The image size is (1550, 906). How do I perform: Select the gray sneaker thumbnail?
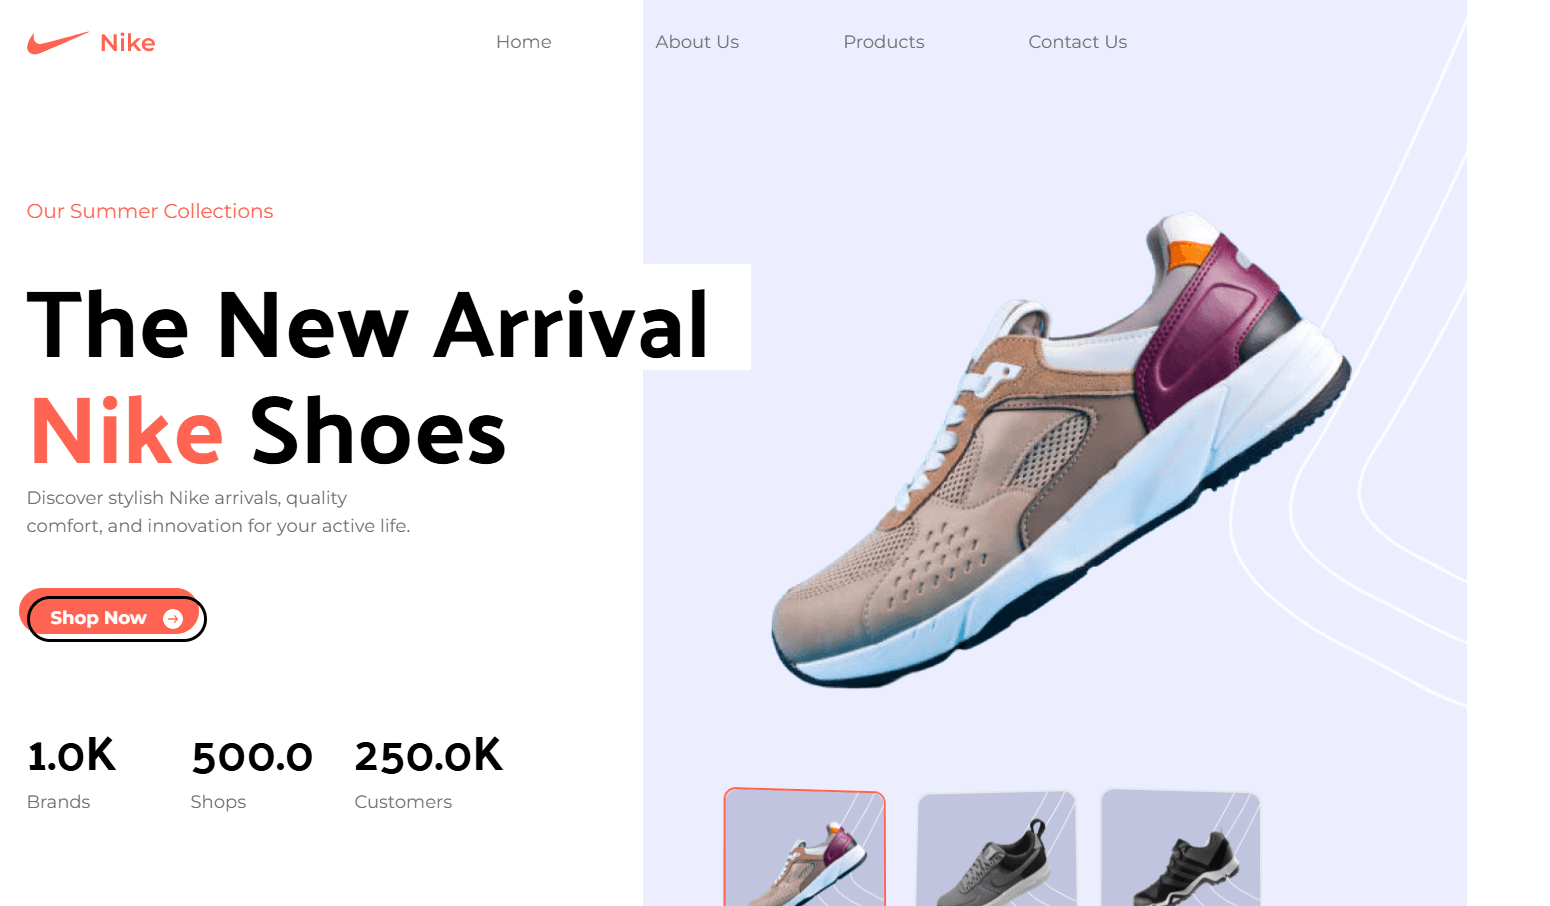[x=996, y=849]
